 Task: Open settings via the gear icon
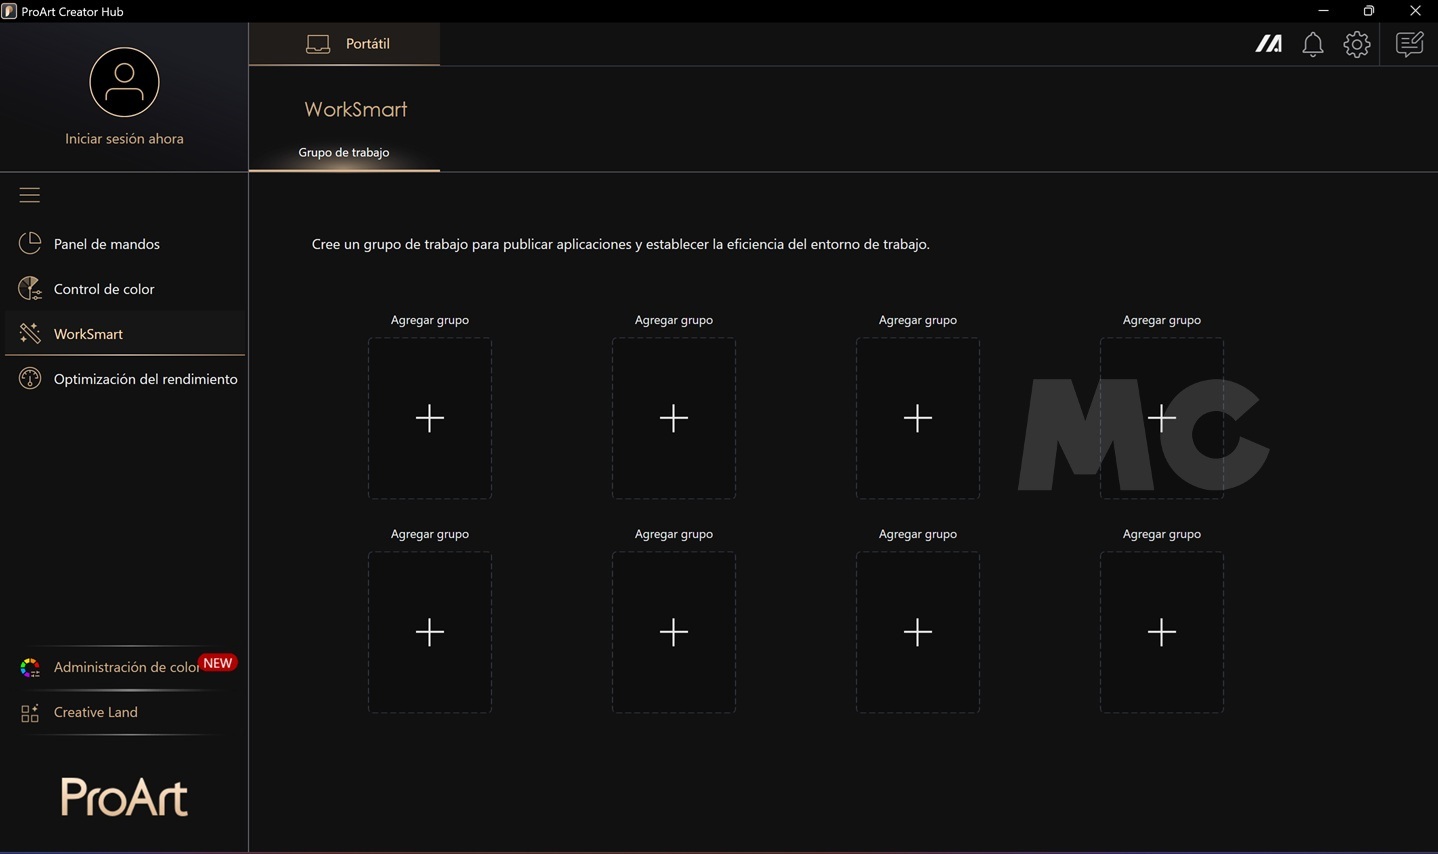point(1357,44)
